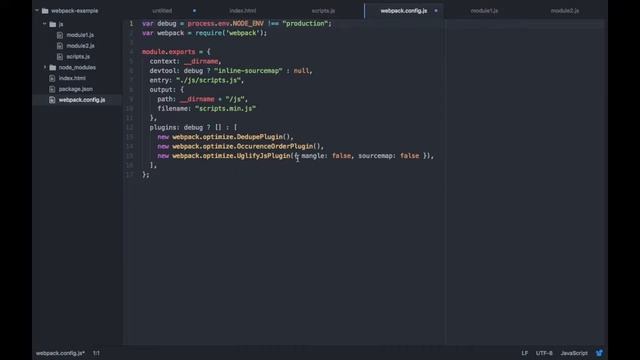Click the "scripts.min.js" filename string
The image size is (640, 360).
pyautogui.click(x=225, y=109)
